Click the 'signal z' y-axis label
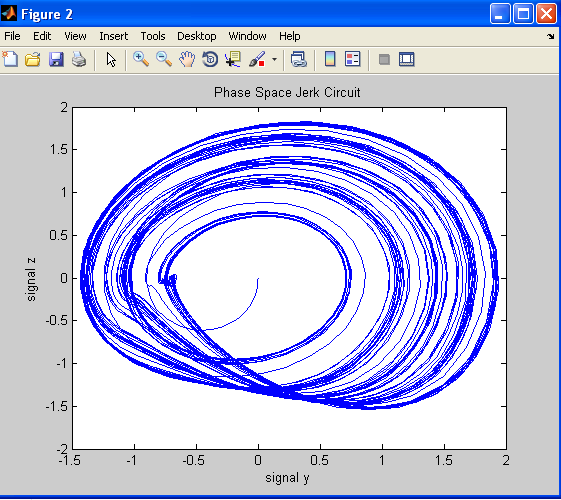The width and height of the screenshot is (561, 500). [x=31, y=279]
